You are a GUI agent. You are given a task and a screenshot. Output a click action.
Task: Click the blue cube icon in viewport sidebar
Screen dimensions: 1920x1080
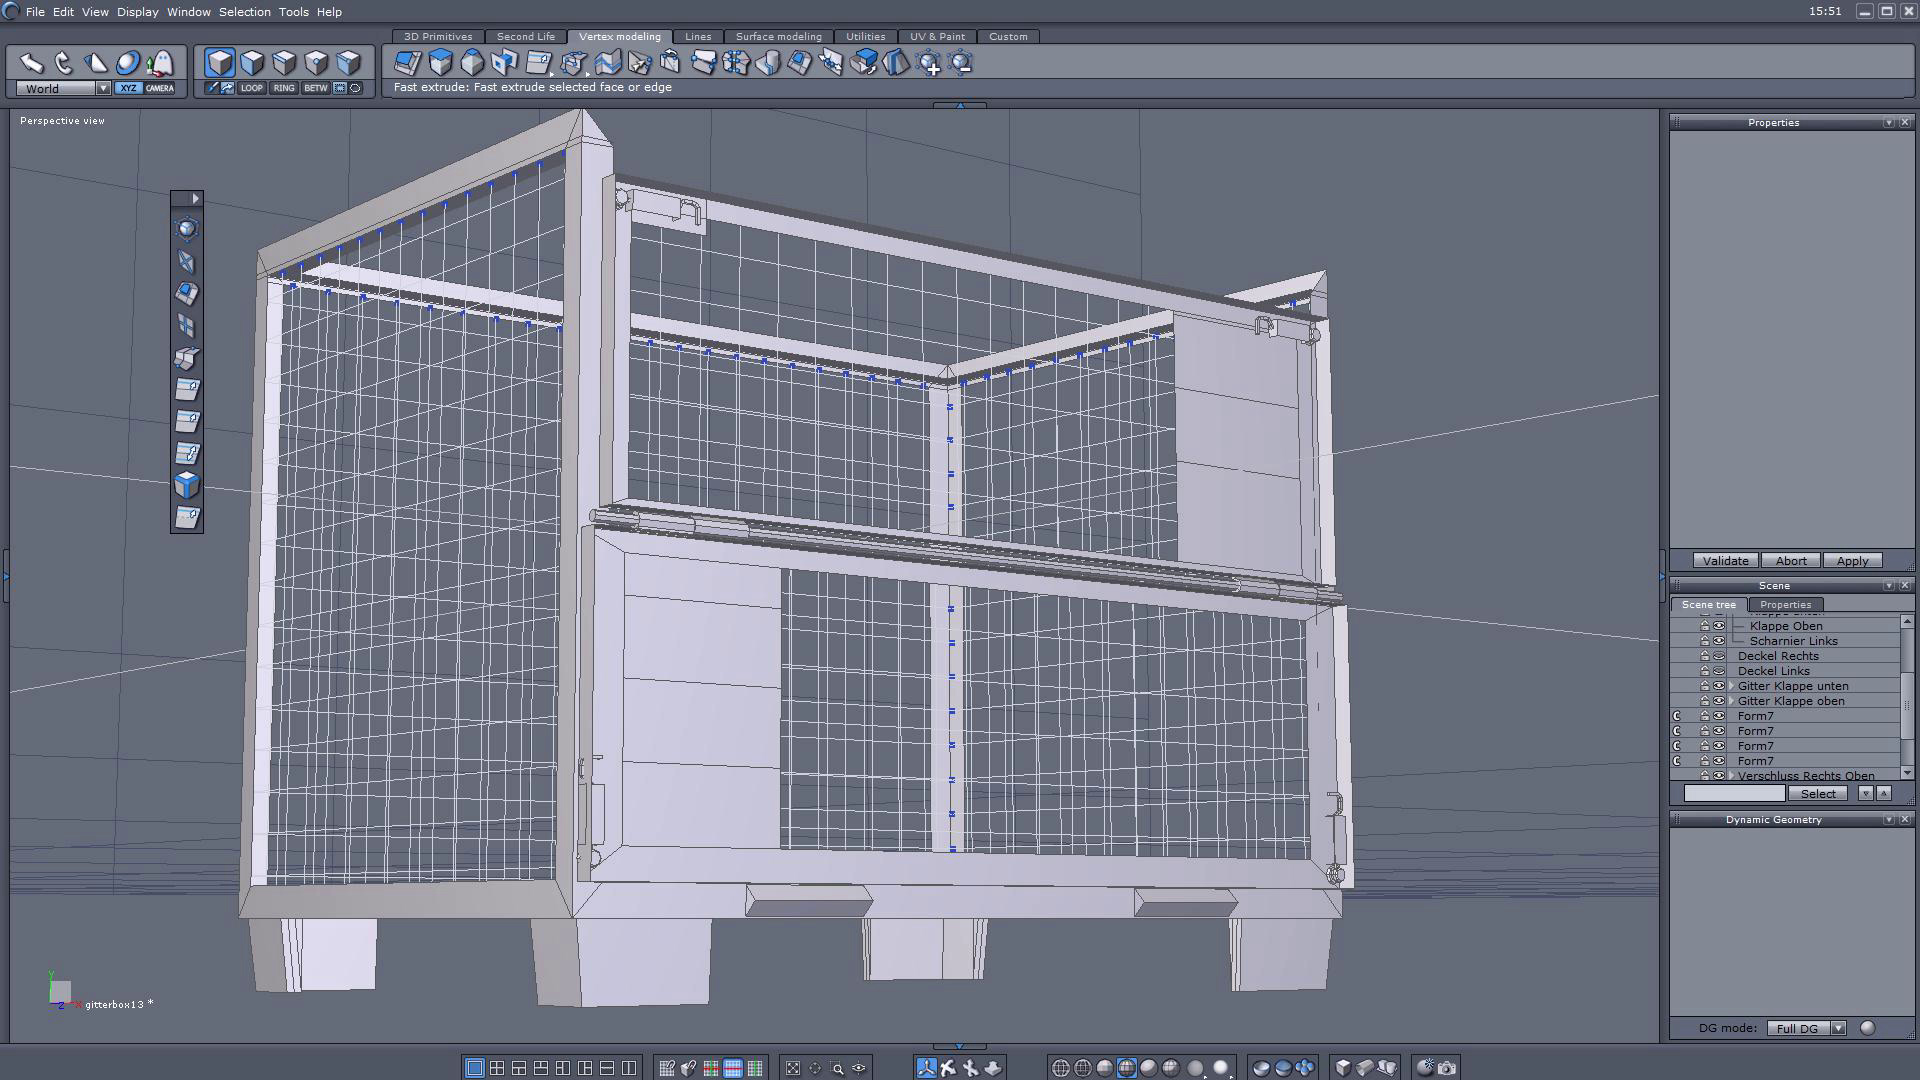[x=187, y=486]
